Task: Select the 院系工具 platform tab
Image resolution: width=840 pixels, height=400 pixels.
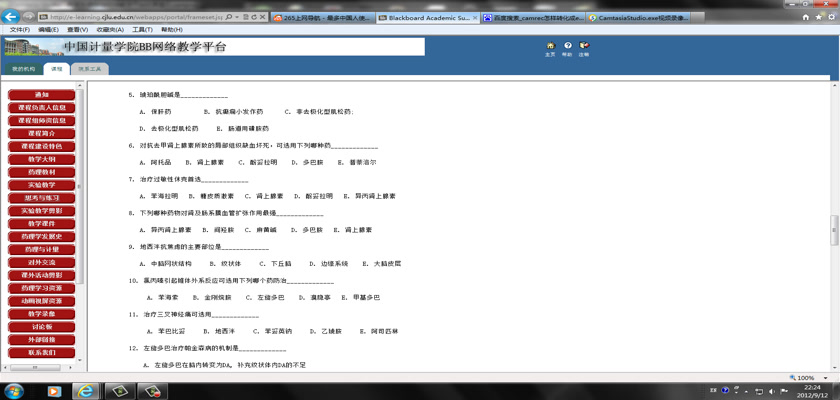Action: 89,69
